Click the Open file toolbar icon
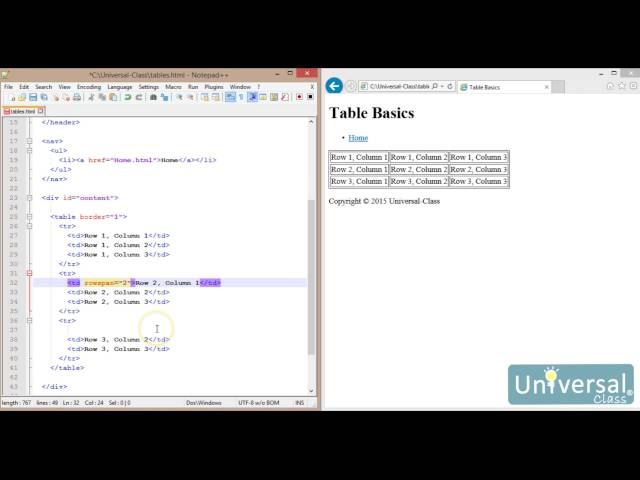The height and width of the screenshot is (480, 640). point(22,97)
